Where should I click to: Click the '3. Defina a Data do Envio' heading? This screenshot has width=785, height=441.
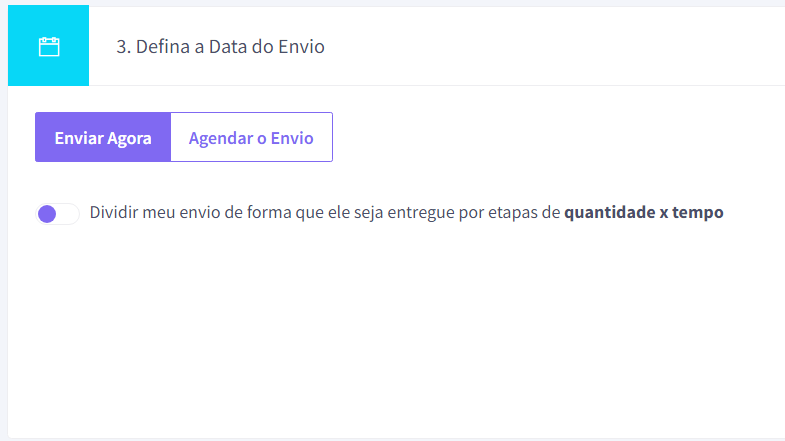point(220,47)
